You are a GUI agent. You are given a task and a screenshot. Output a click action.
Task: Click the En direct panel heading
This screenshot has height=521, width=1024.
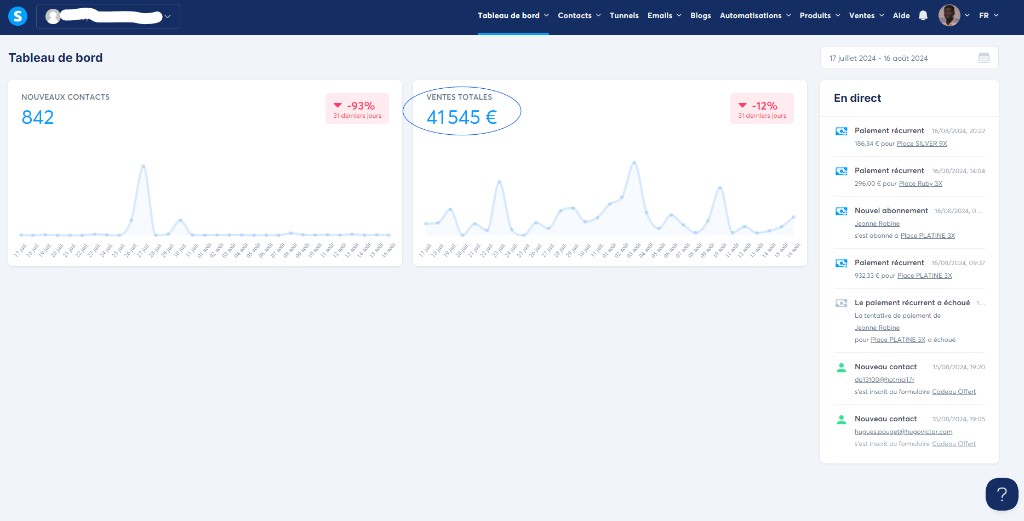pyautogui.click(x=857, y=99)
